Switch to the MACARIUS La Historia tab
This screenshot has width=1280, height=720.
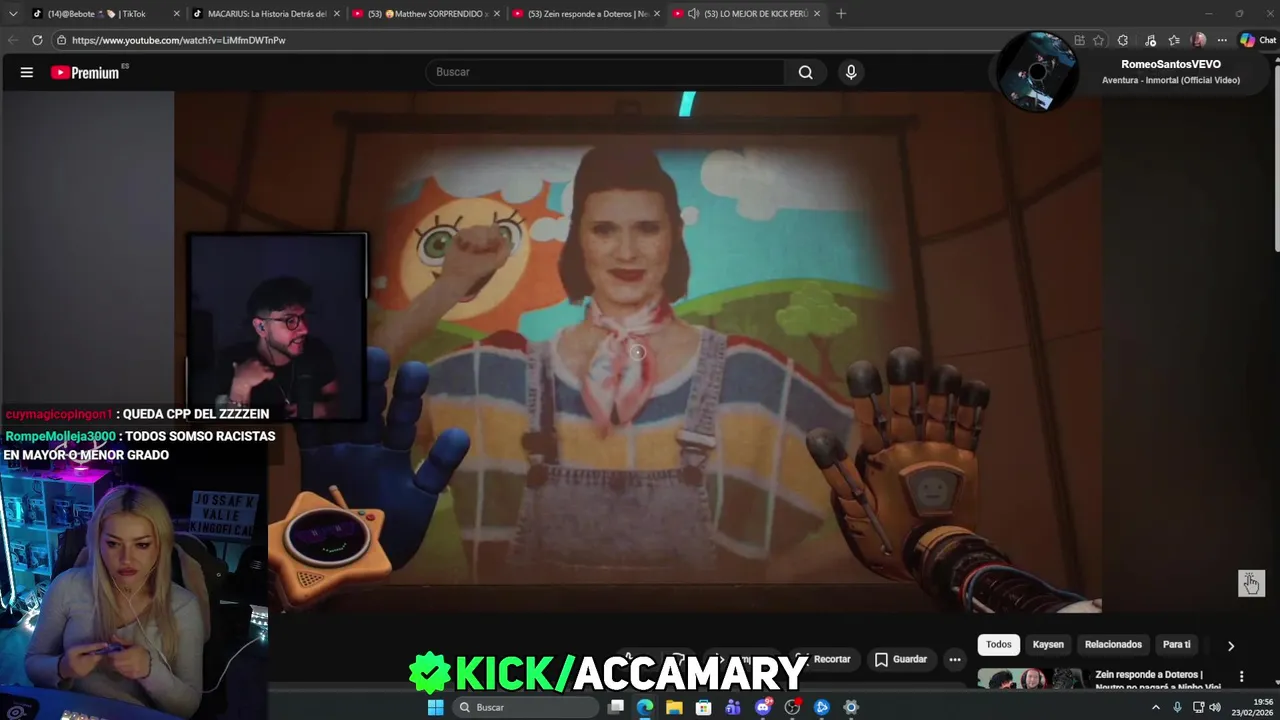coord(267,14)
